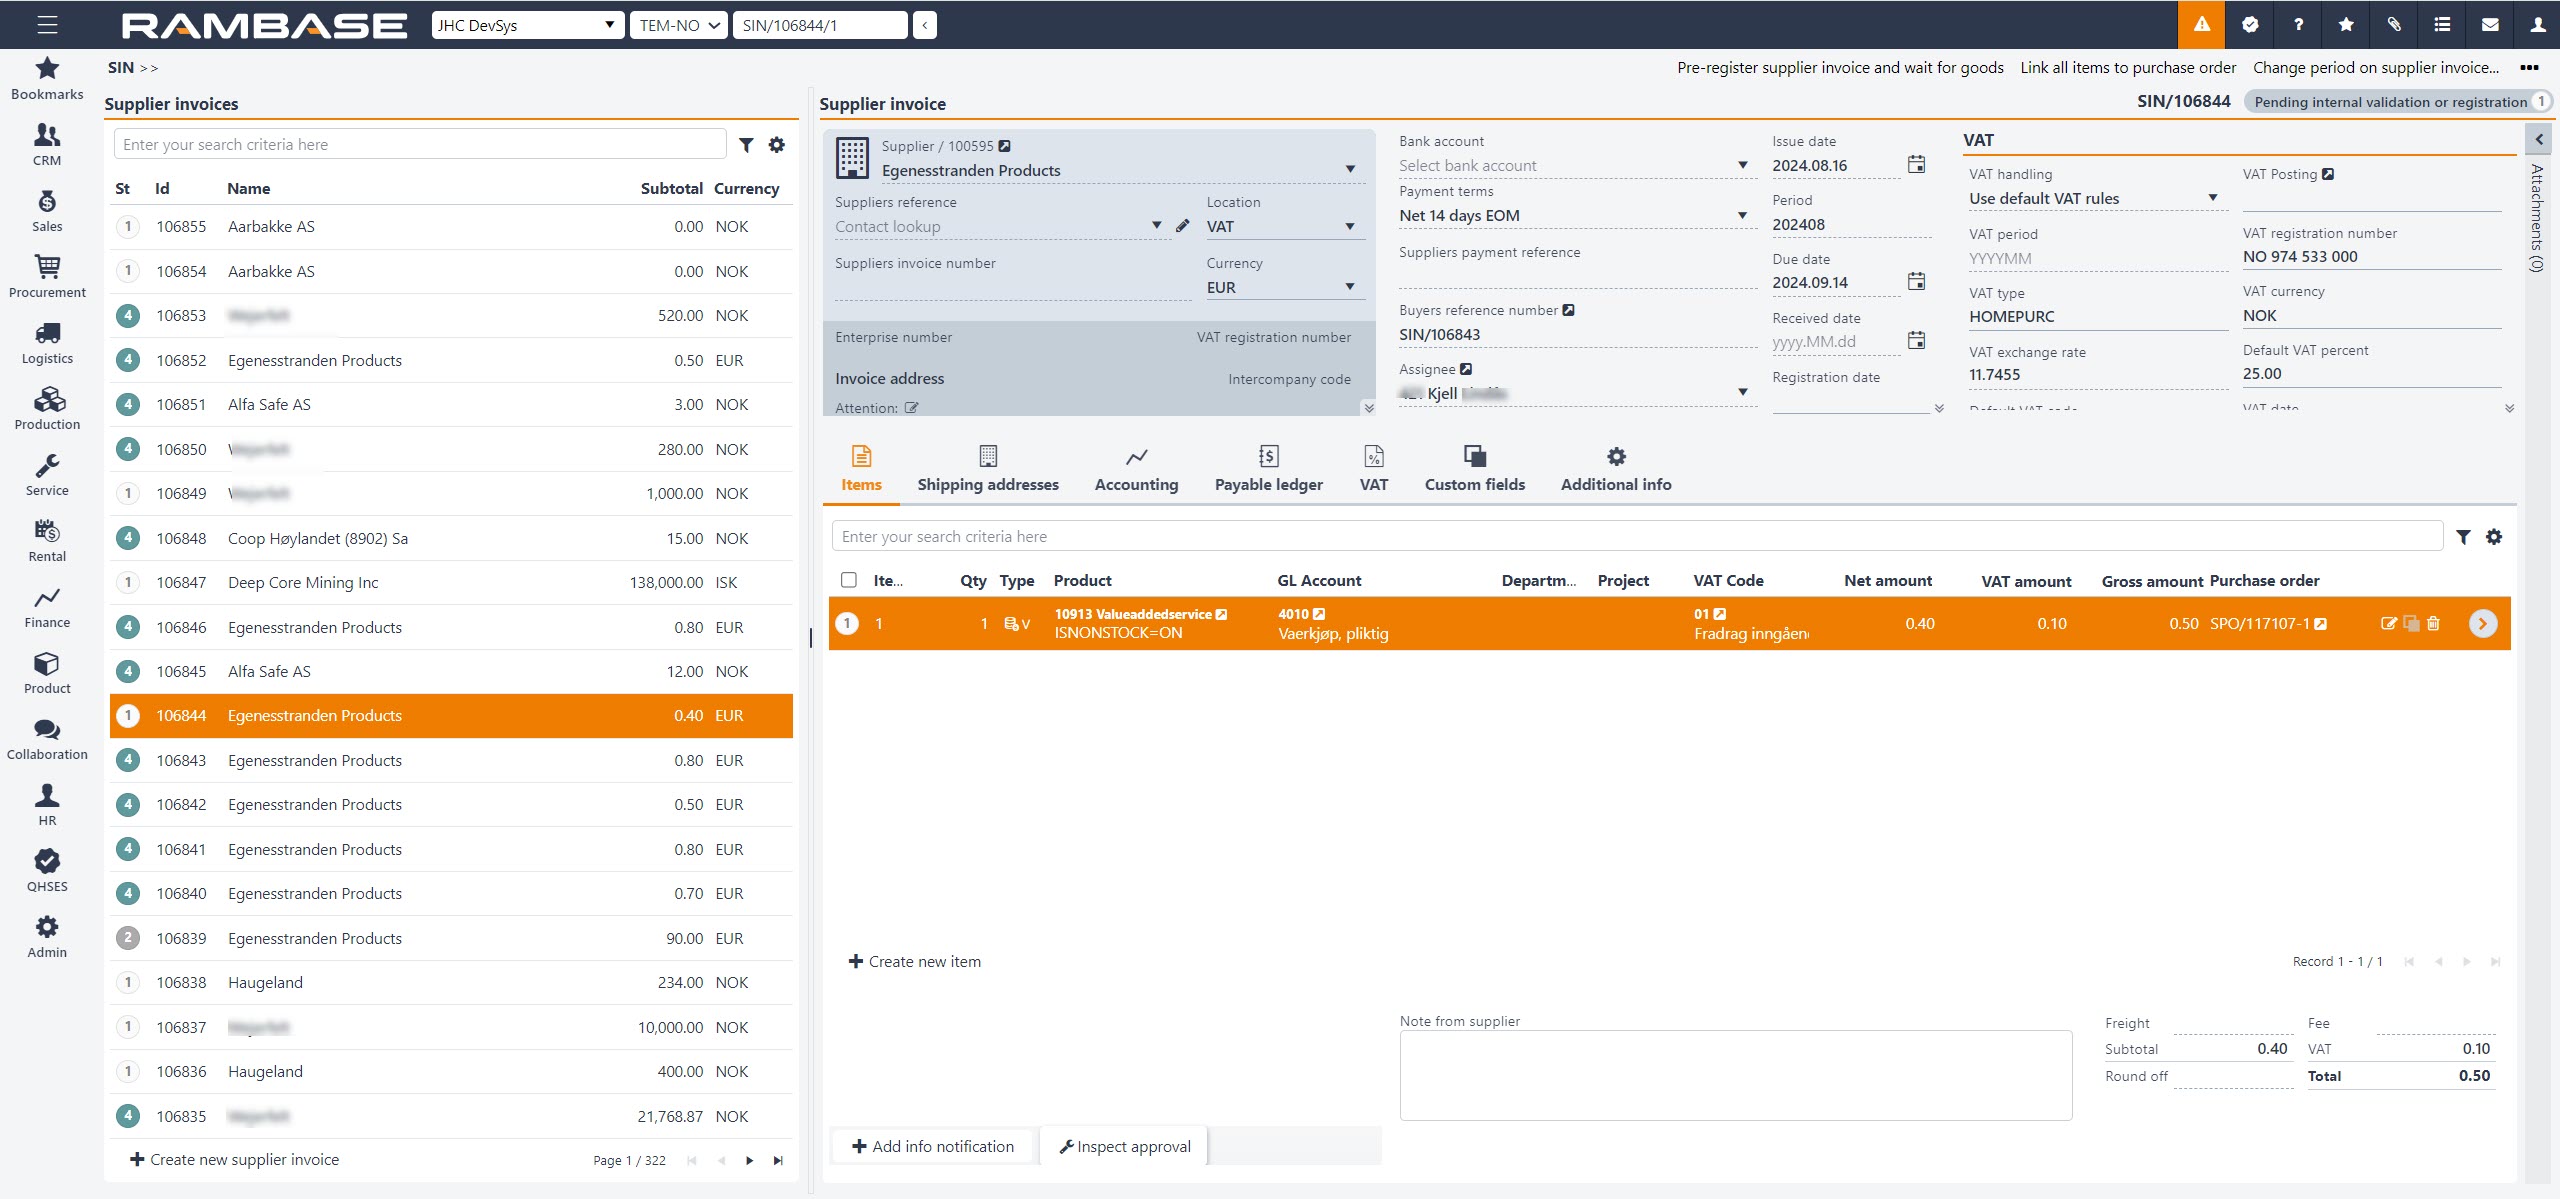Screen dimensions: 2560x1199
Task: Click the alert warning icon in top bar
Action: tap(2201, 24)
